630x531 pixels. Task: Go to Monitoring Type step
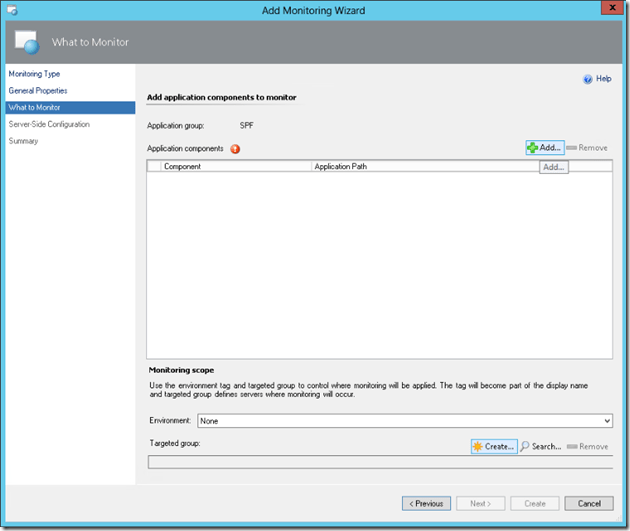[x=34, y=74]
